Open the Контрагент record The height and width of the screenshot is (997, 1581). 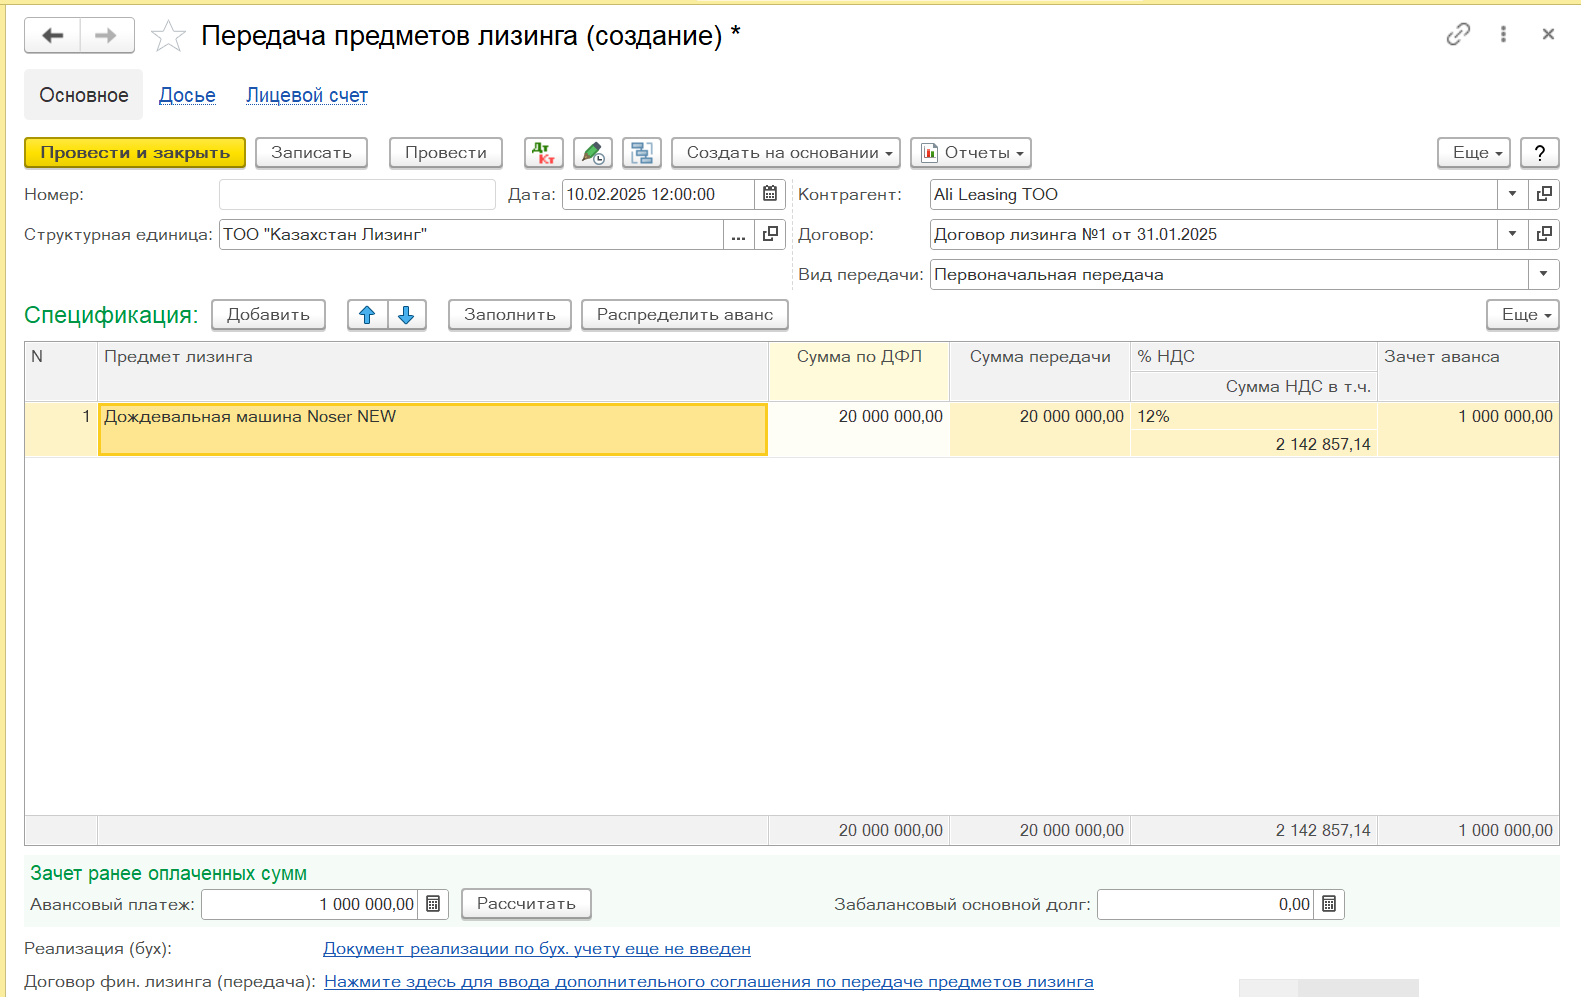point(1544,194)
